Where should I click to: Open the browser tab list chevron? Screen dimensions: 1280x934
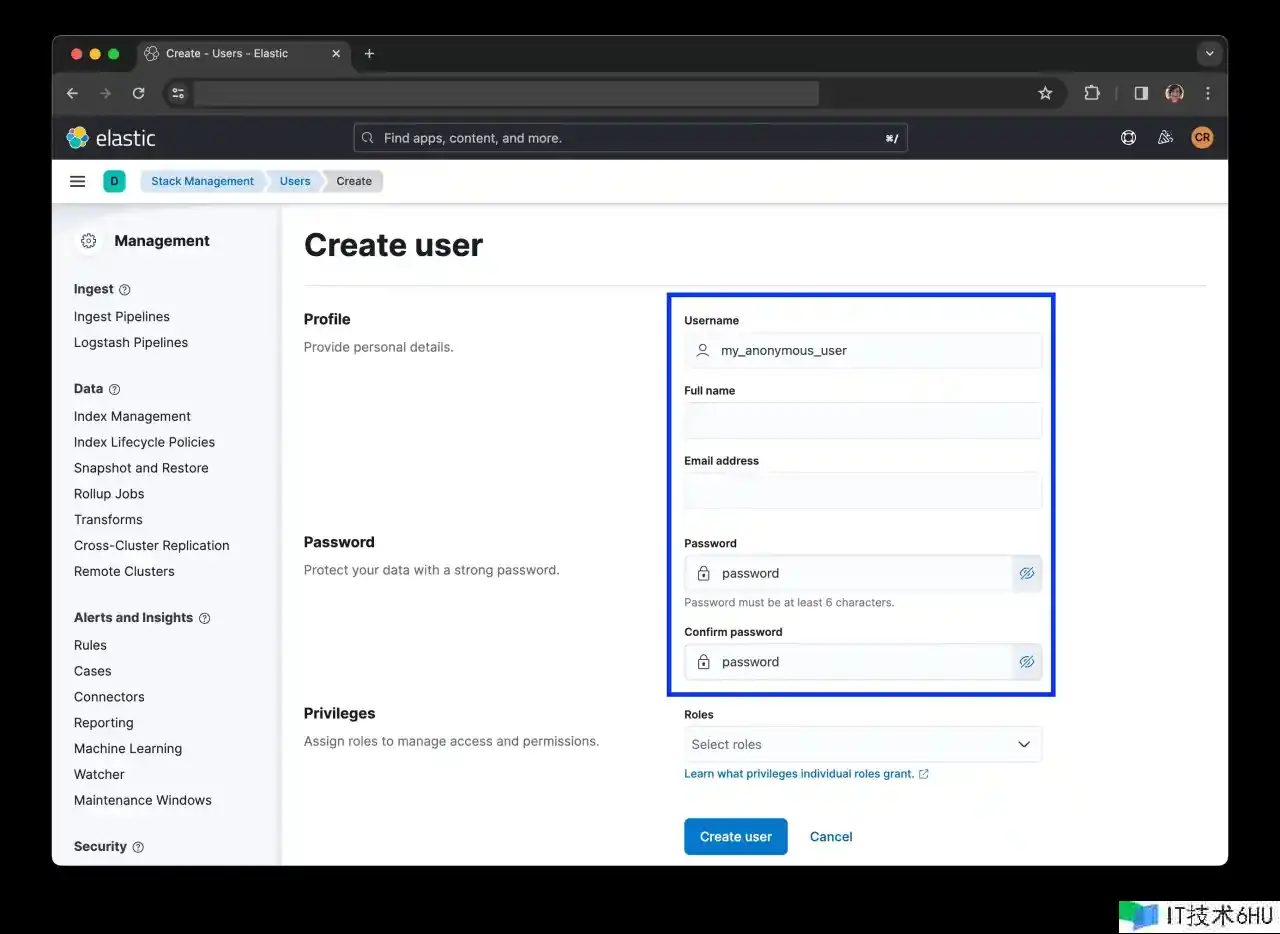(1209, 53)
